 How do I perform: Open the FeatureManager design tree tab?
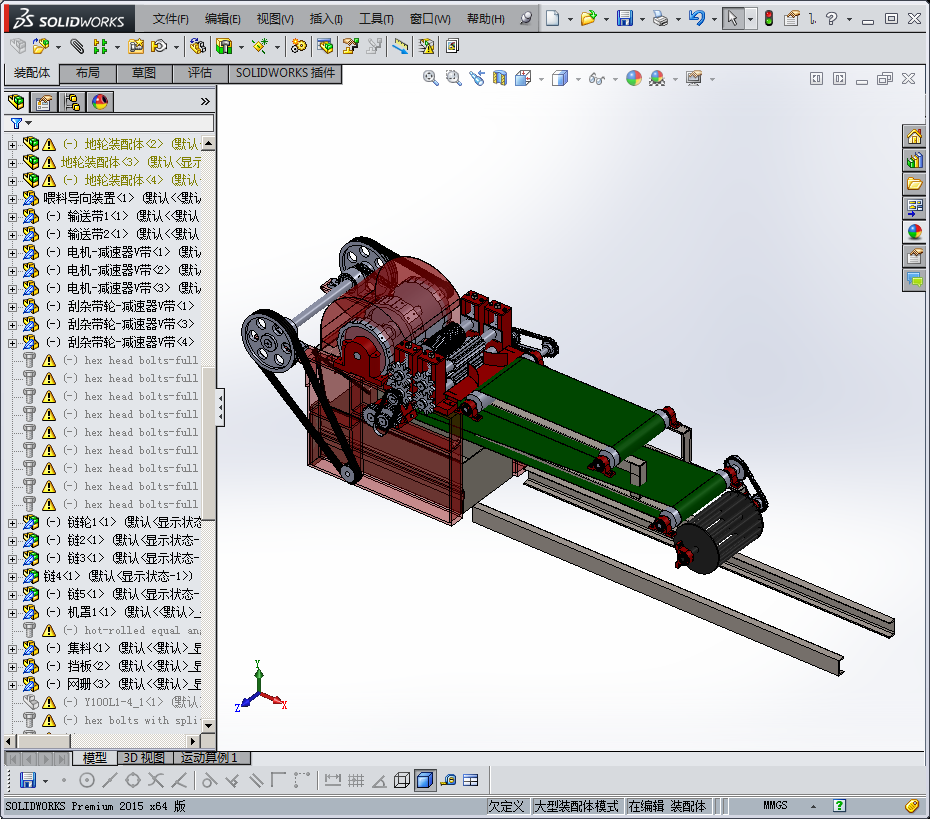16,102
